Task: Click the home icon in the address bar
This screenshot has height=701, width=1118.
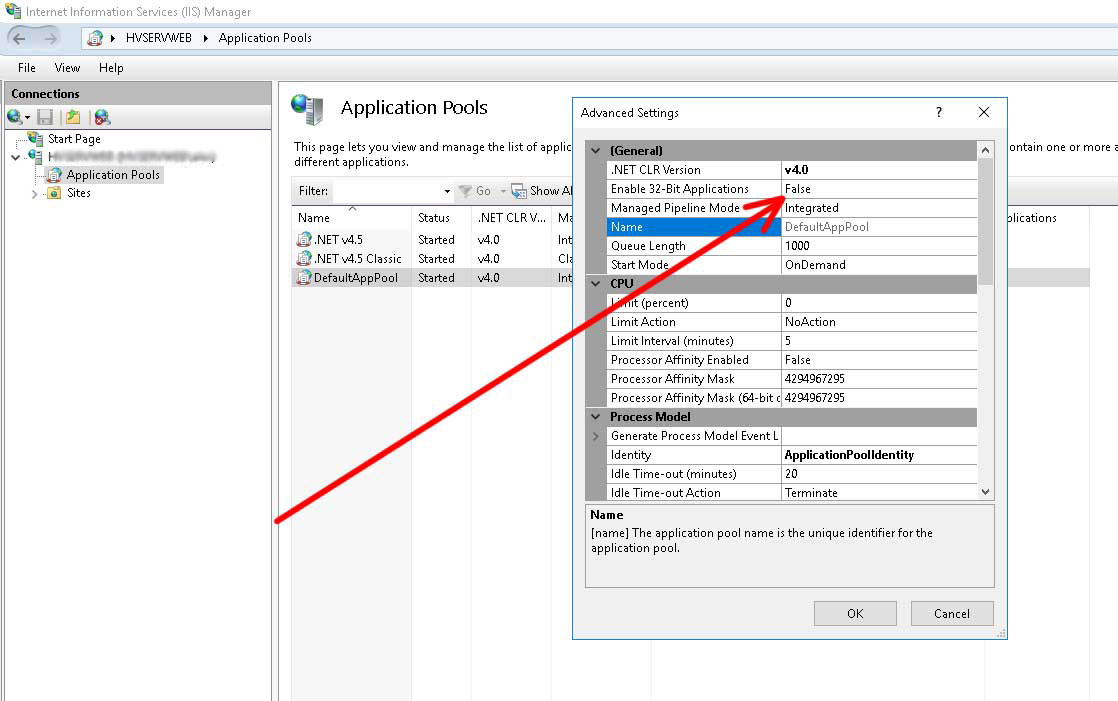Action: (x=95, y=39)
